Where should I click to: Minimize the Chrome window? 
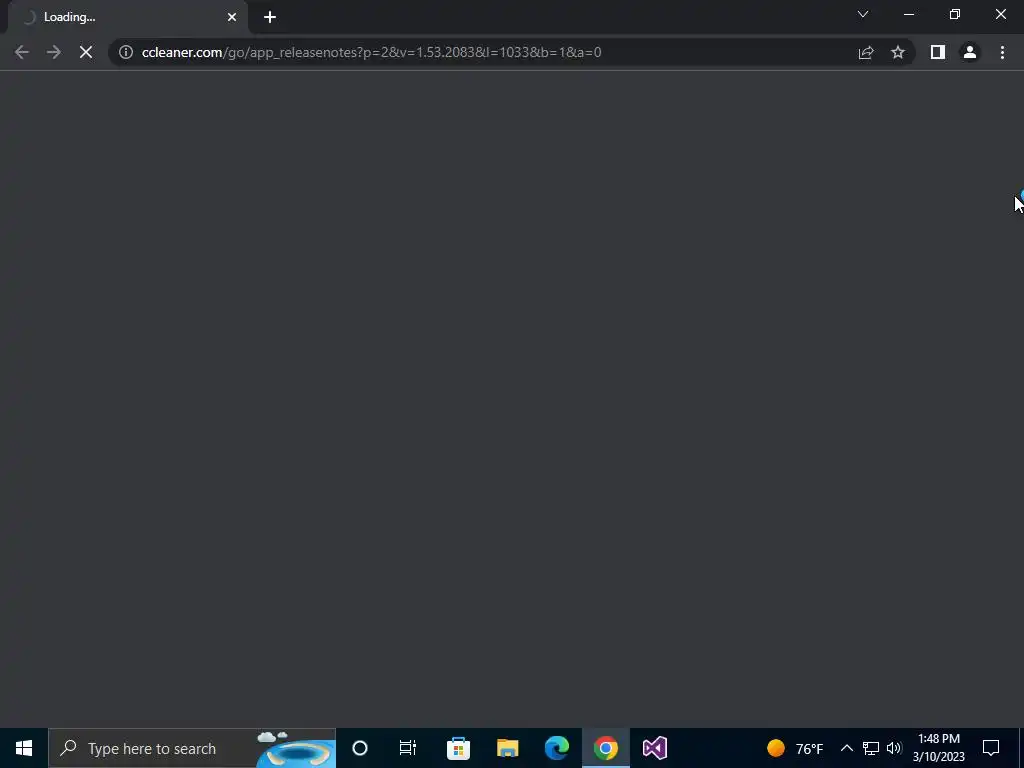[x=909, y=14]
